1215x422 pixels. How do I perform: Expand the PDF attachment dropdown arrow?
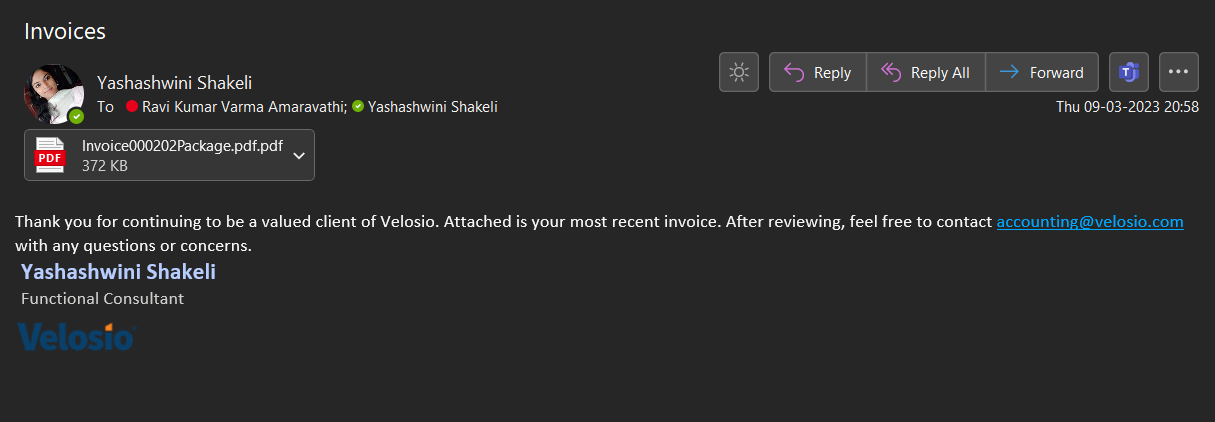coord(298,155)
